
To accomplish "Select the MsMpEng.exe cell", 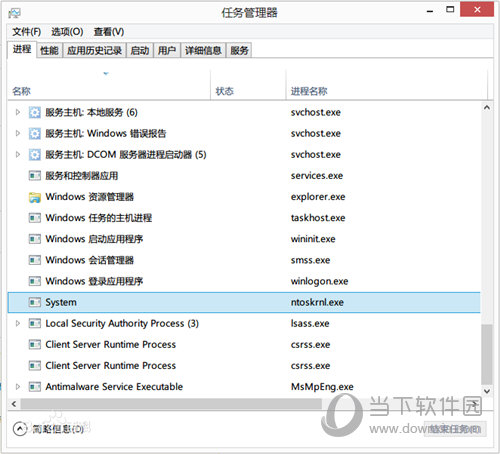I will (x=322, y=387).
